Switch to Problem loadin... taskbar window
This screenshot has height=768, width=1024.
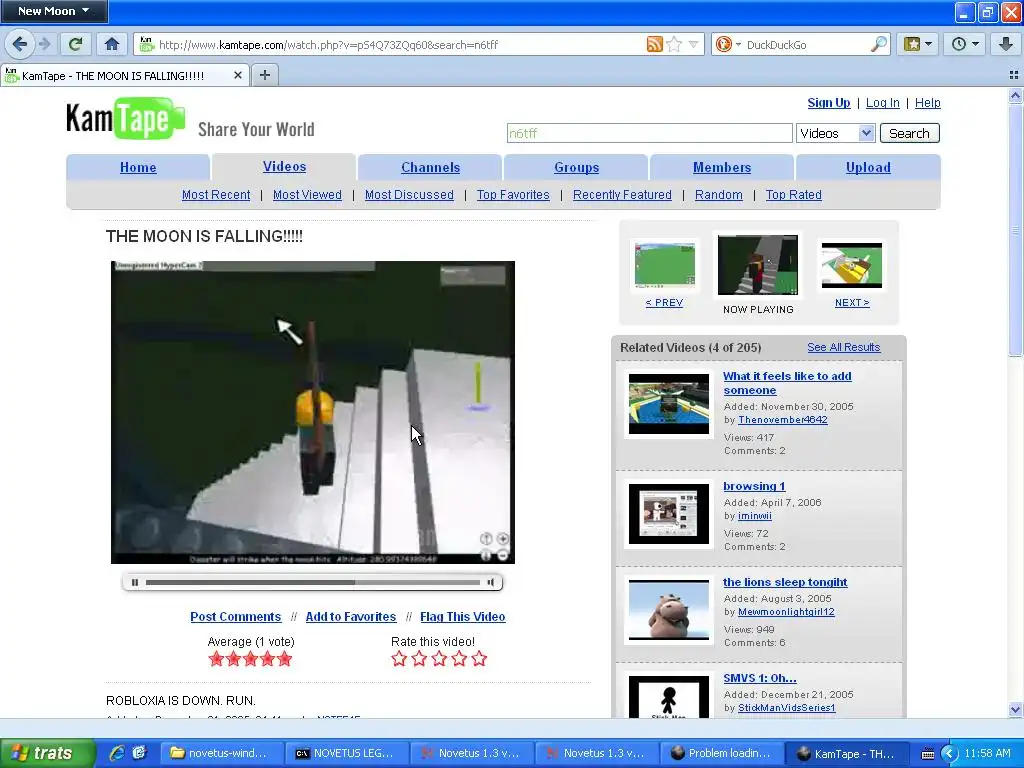pos(722,753)
